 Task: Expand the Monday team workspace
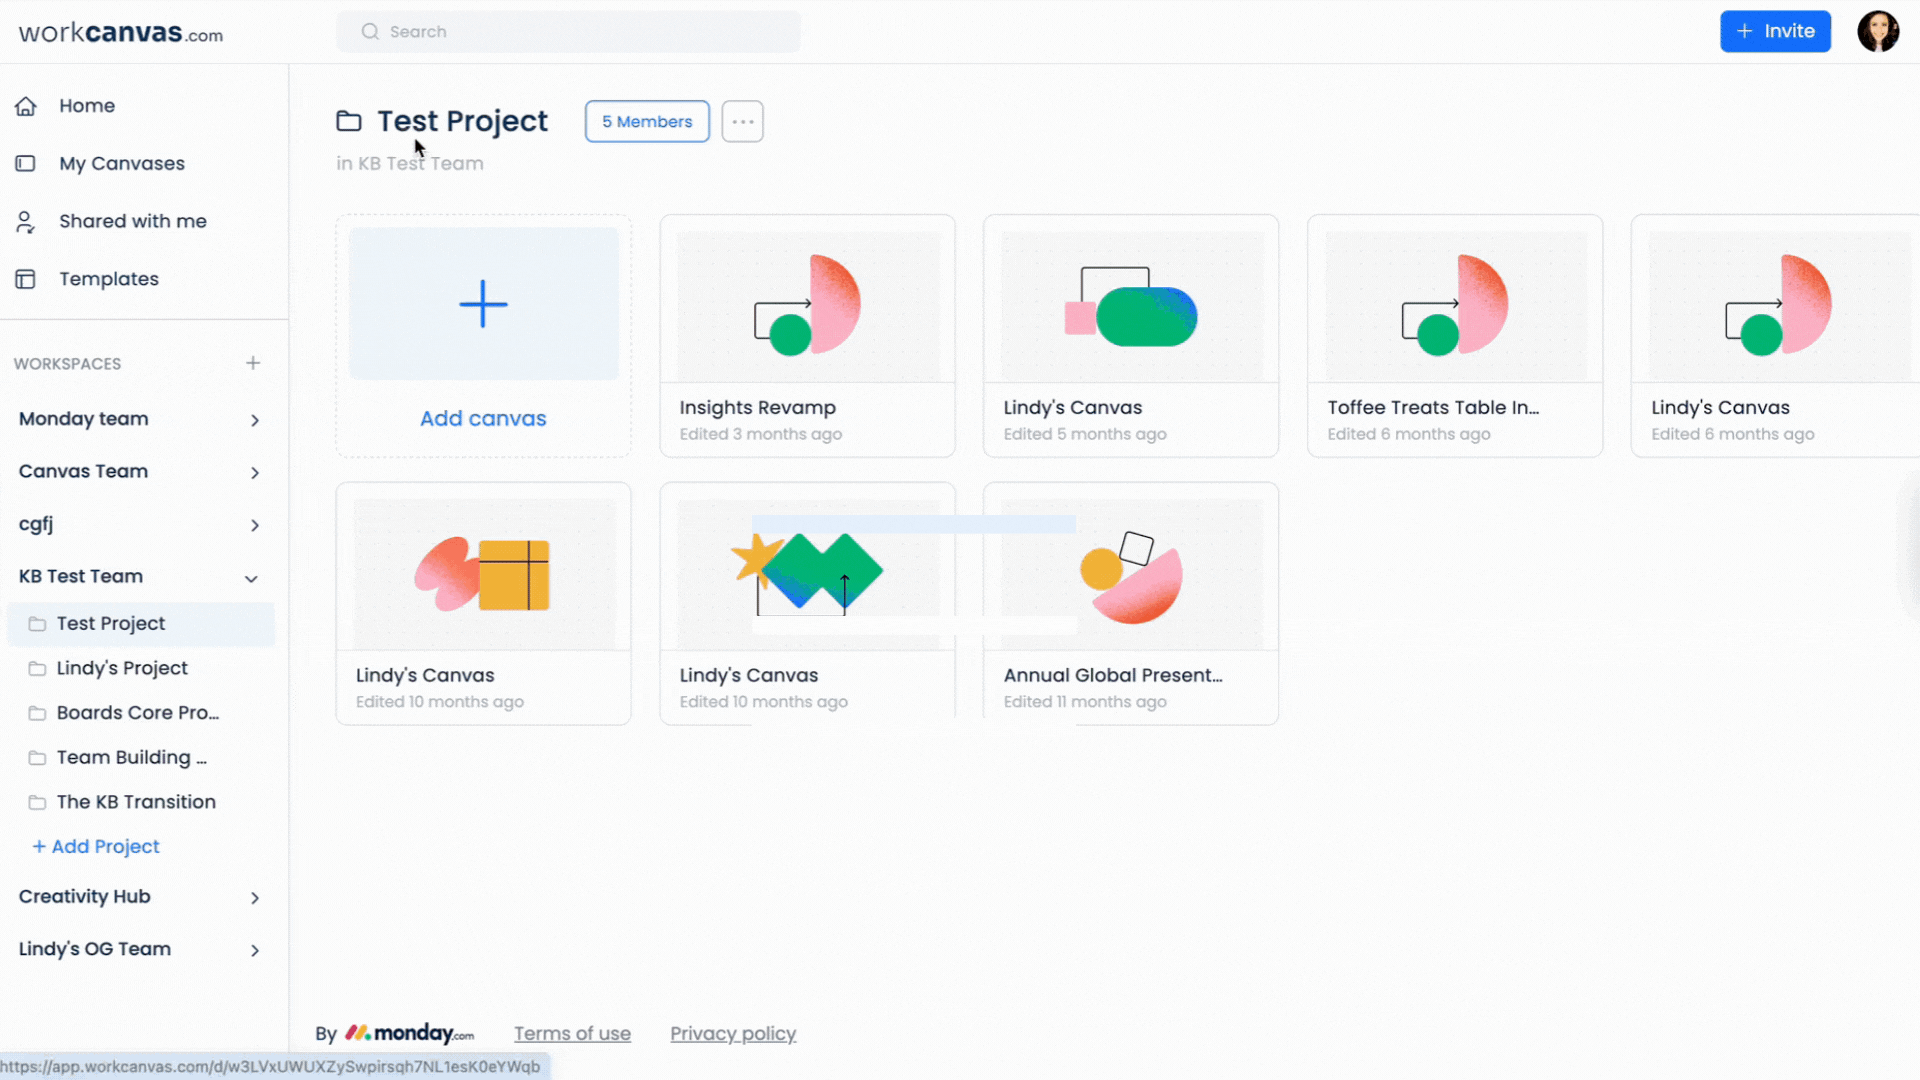coord(255,421)
